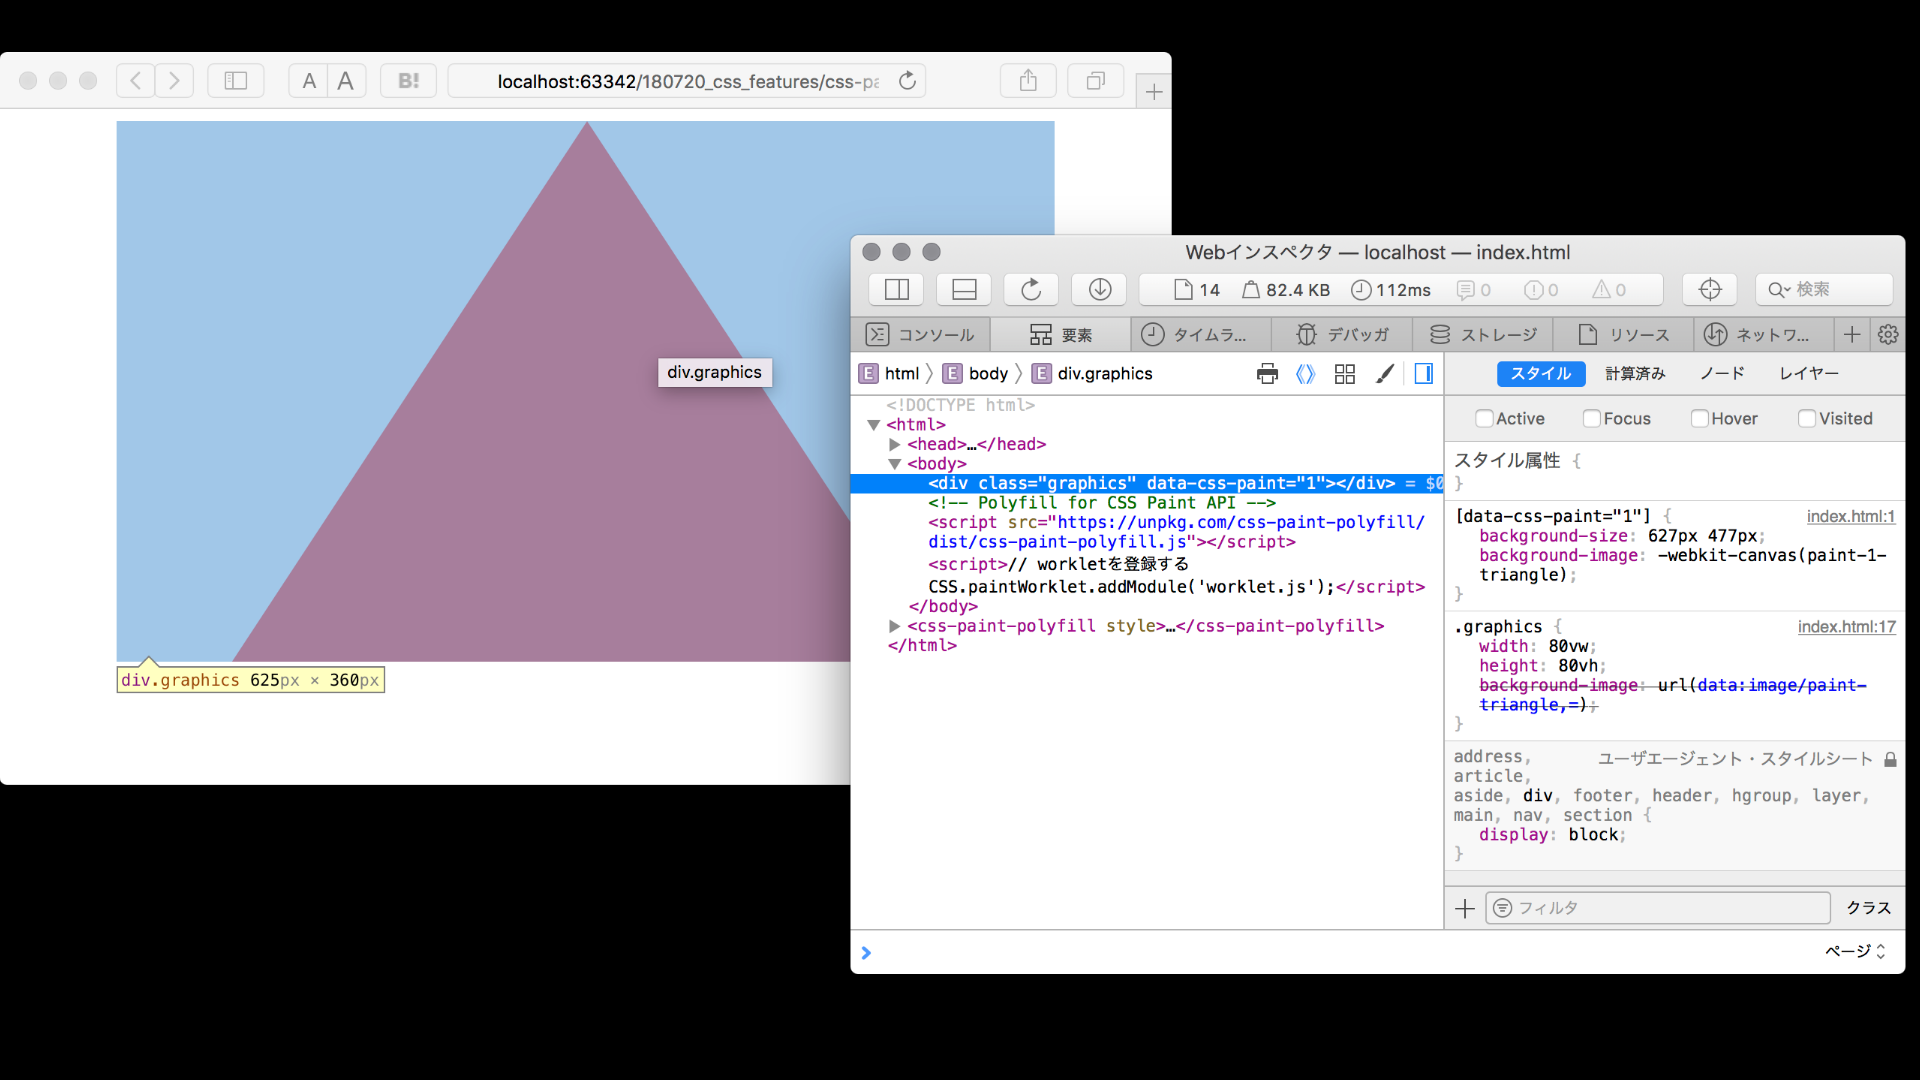This screenshot has width=1920, height=1080.
Task: Activate the element selection crosshair icon
Action: (1710, 290)
